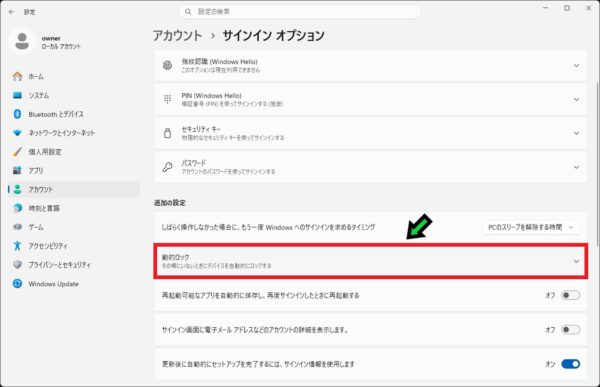Click the 動的ロック row title
The height and width of the screenshot is (387, 600).
click(x=175, y=257)
